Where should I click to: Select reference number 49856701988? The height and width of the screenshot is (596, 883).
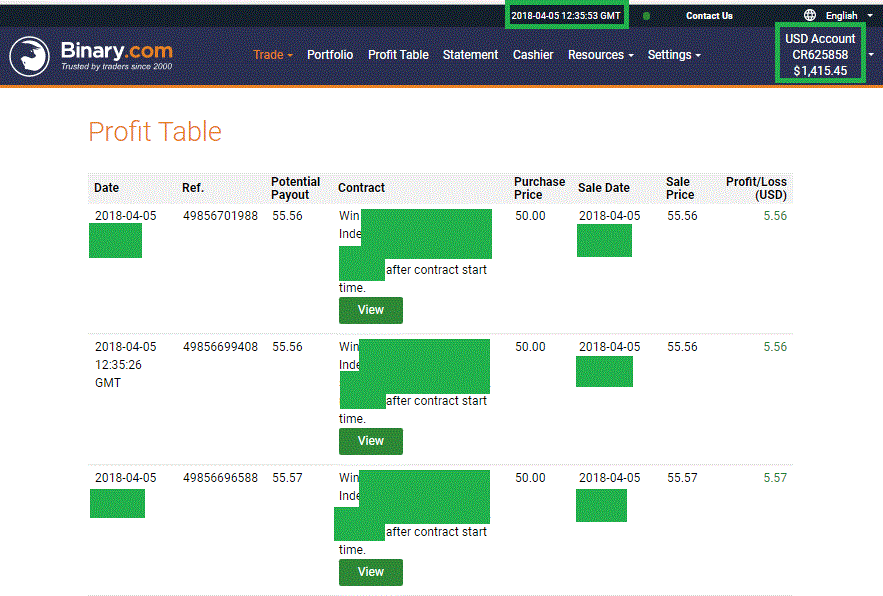(x=220, y=216)
